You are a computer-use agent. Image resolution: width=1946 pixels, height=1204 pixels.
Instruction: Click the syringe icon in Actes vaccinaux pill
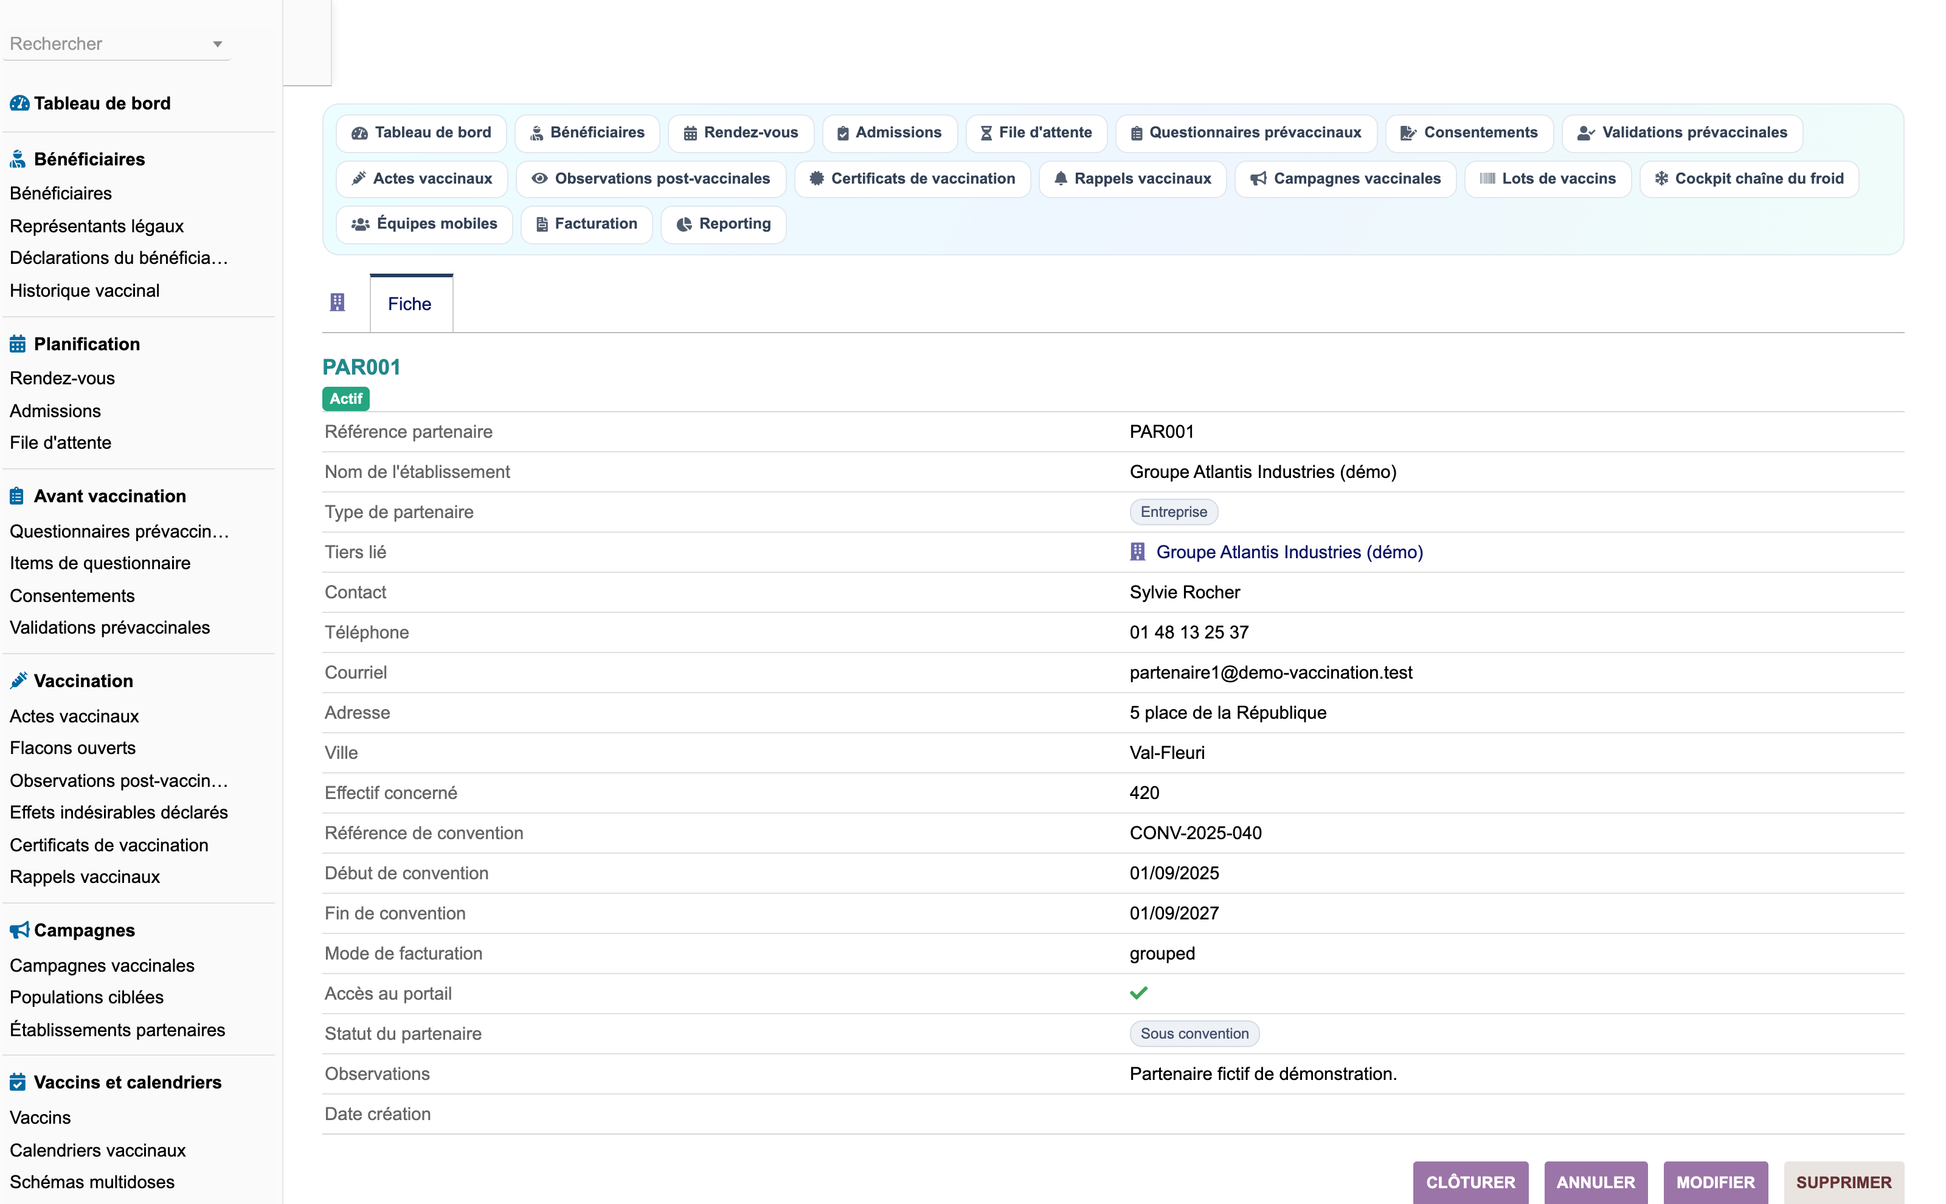coord(359,178)
